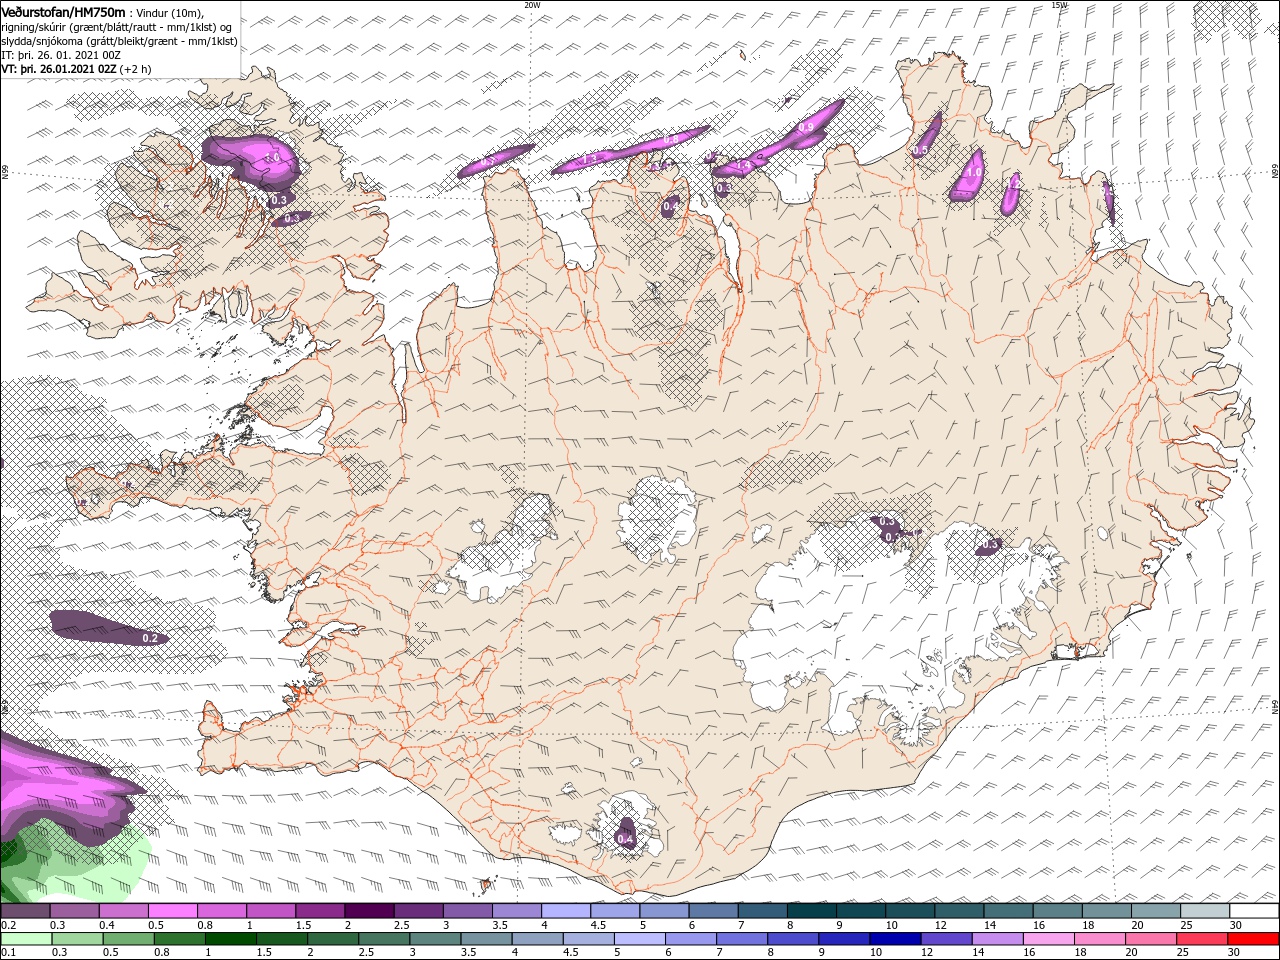Select the bottom rain scale 5 light lavender swatch
The width and height of the screenshot is (1280, 960).
(x=639, y=938)
